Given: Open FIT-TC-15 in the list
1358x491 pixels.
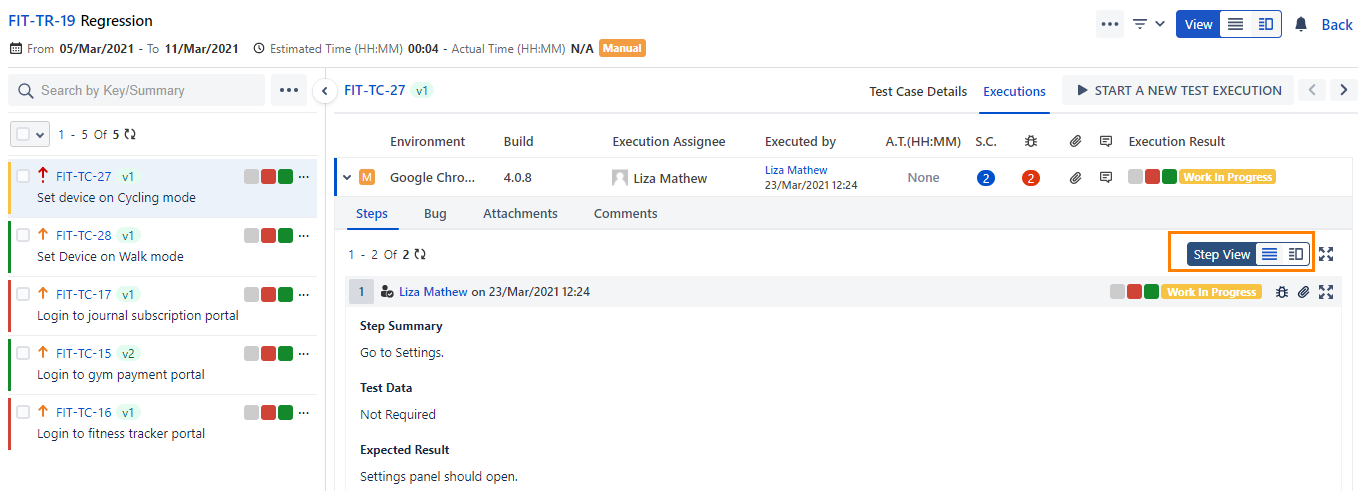Looking at the screenshot, I should click(84, 354).
